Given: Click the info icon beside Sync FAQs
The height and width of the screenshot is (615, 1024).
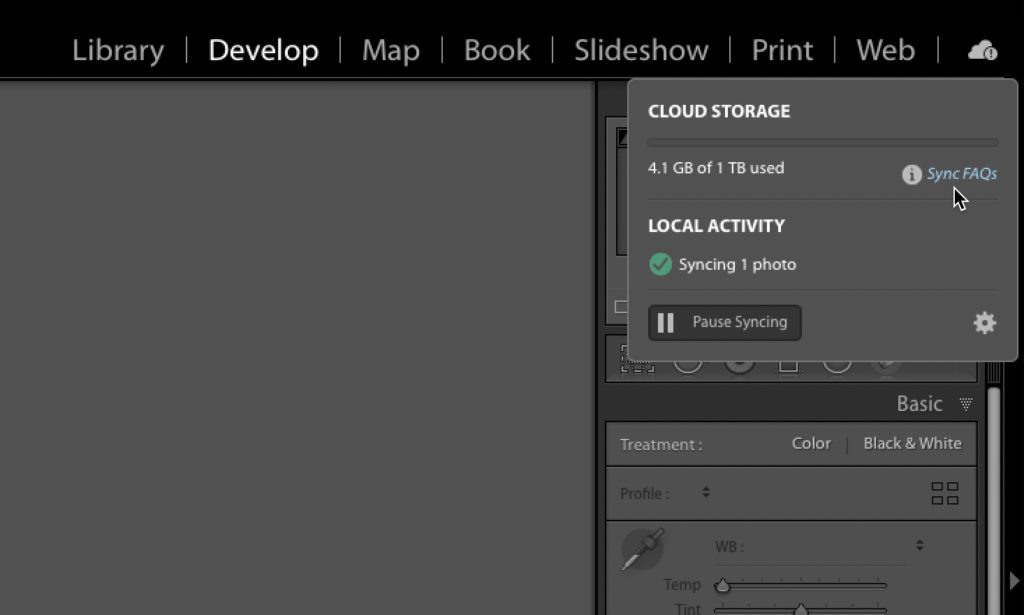Looking at the screenshot, I should click(912, 174).
